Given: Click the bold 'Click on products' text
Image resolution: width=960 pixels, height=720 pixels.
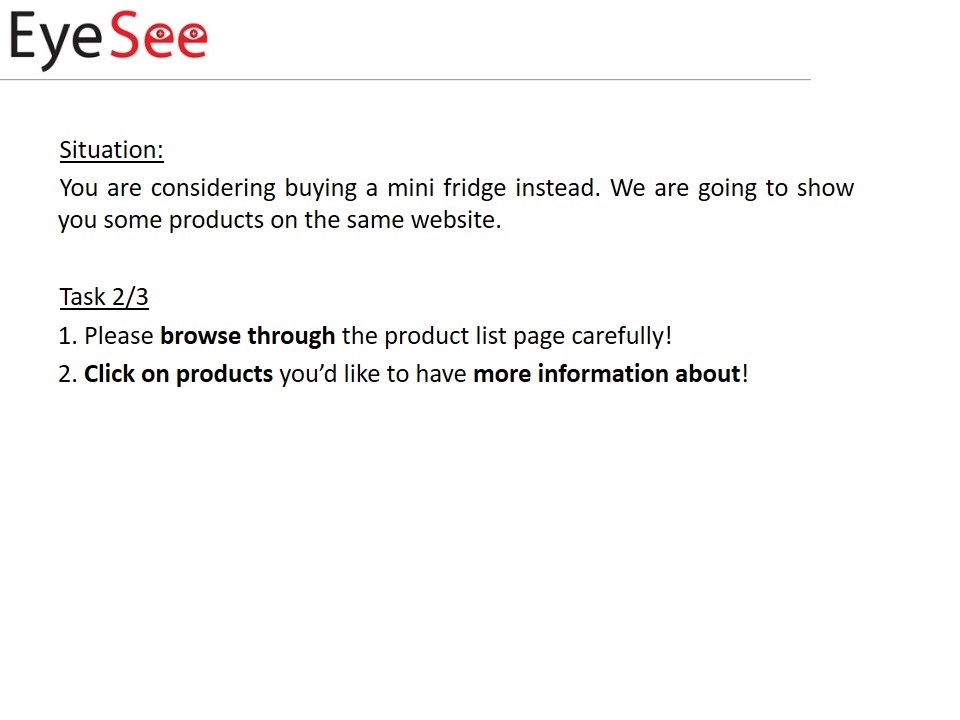Looking at the screenshot, I should (178, 374).
